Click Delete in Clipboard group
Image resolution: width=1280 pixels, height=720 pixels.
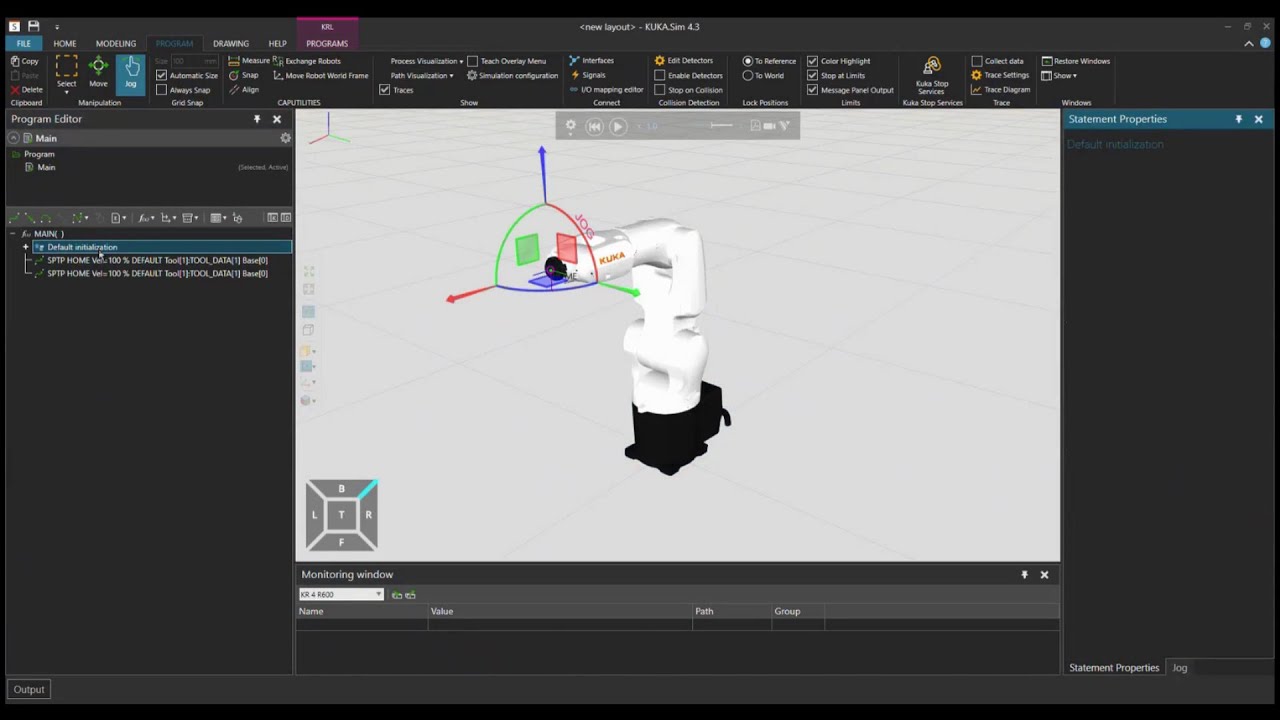coord(26,89)
